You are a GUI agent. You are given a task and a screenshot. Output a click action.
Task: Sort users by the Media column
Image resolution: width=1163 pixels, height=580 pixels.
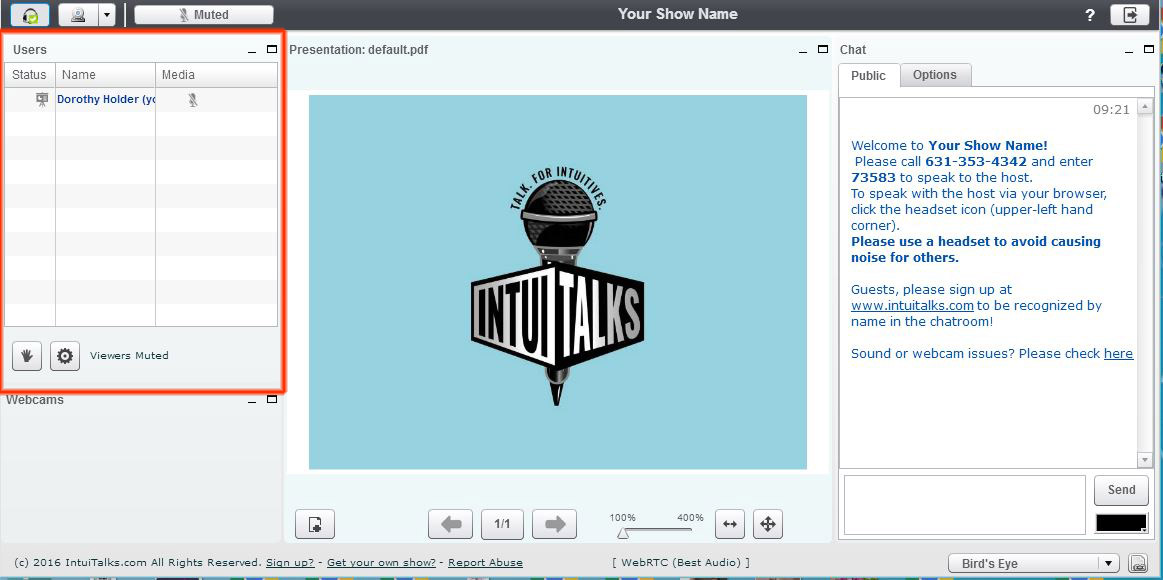point(217,75)
